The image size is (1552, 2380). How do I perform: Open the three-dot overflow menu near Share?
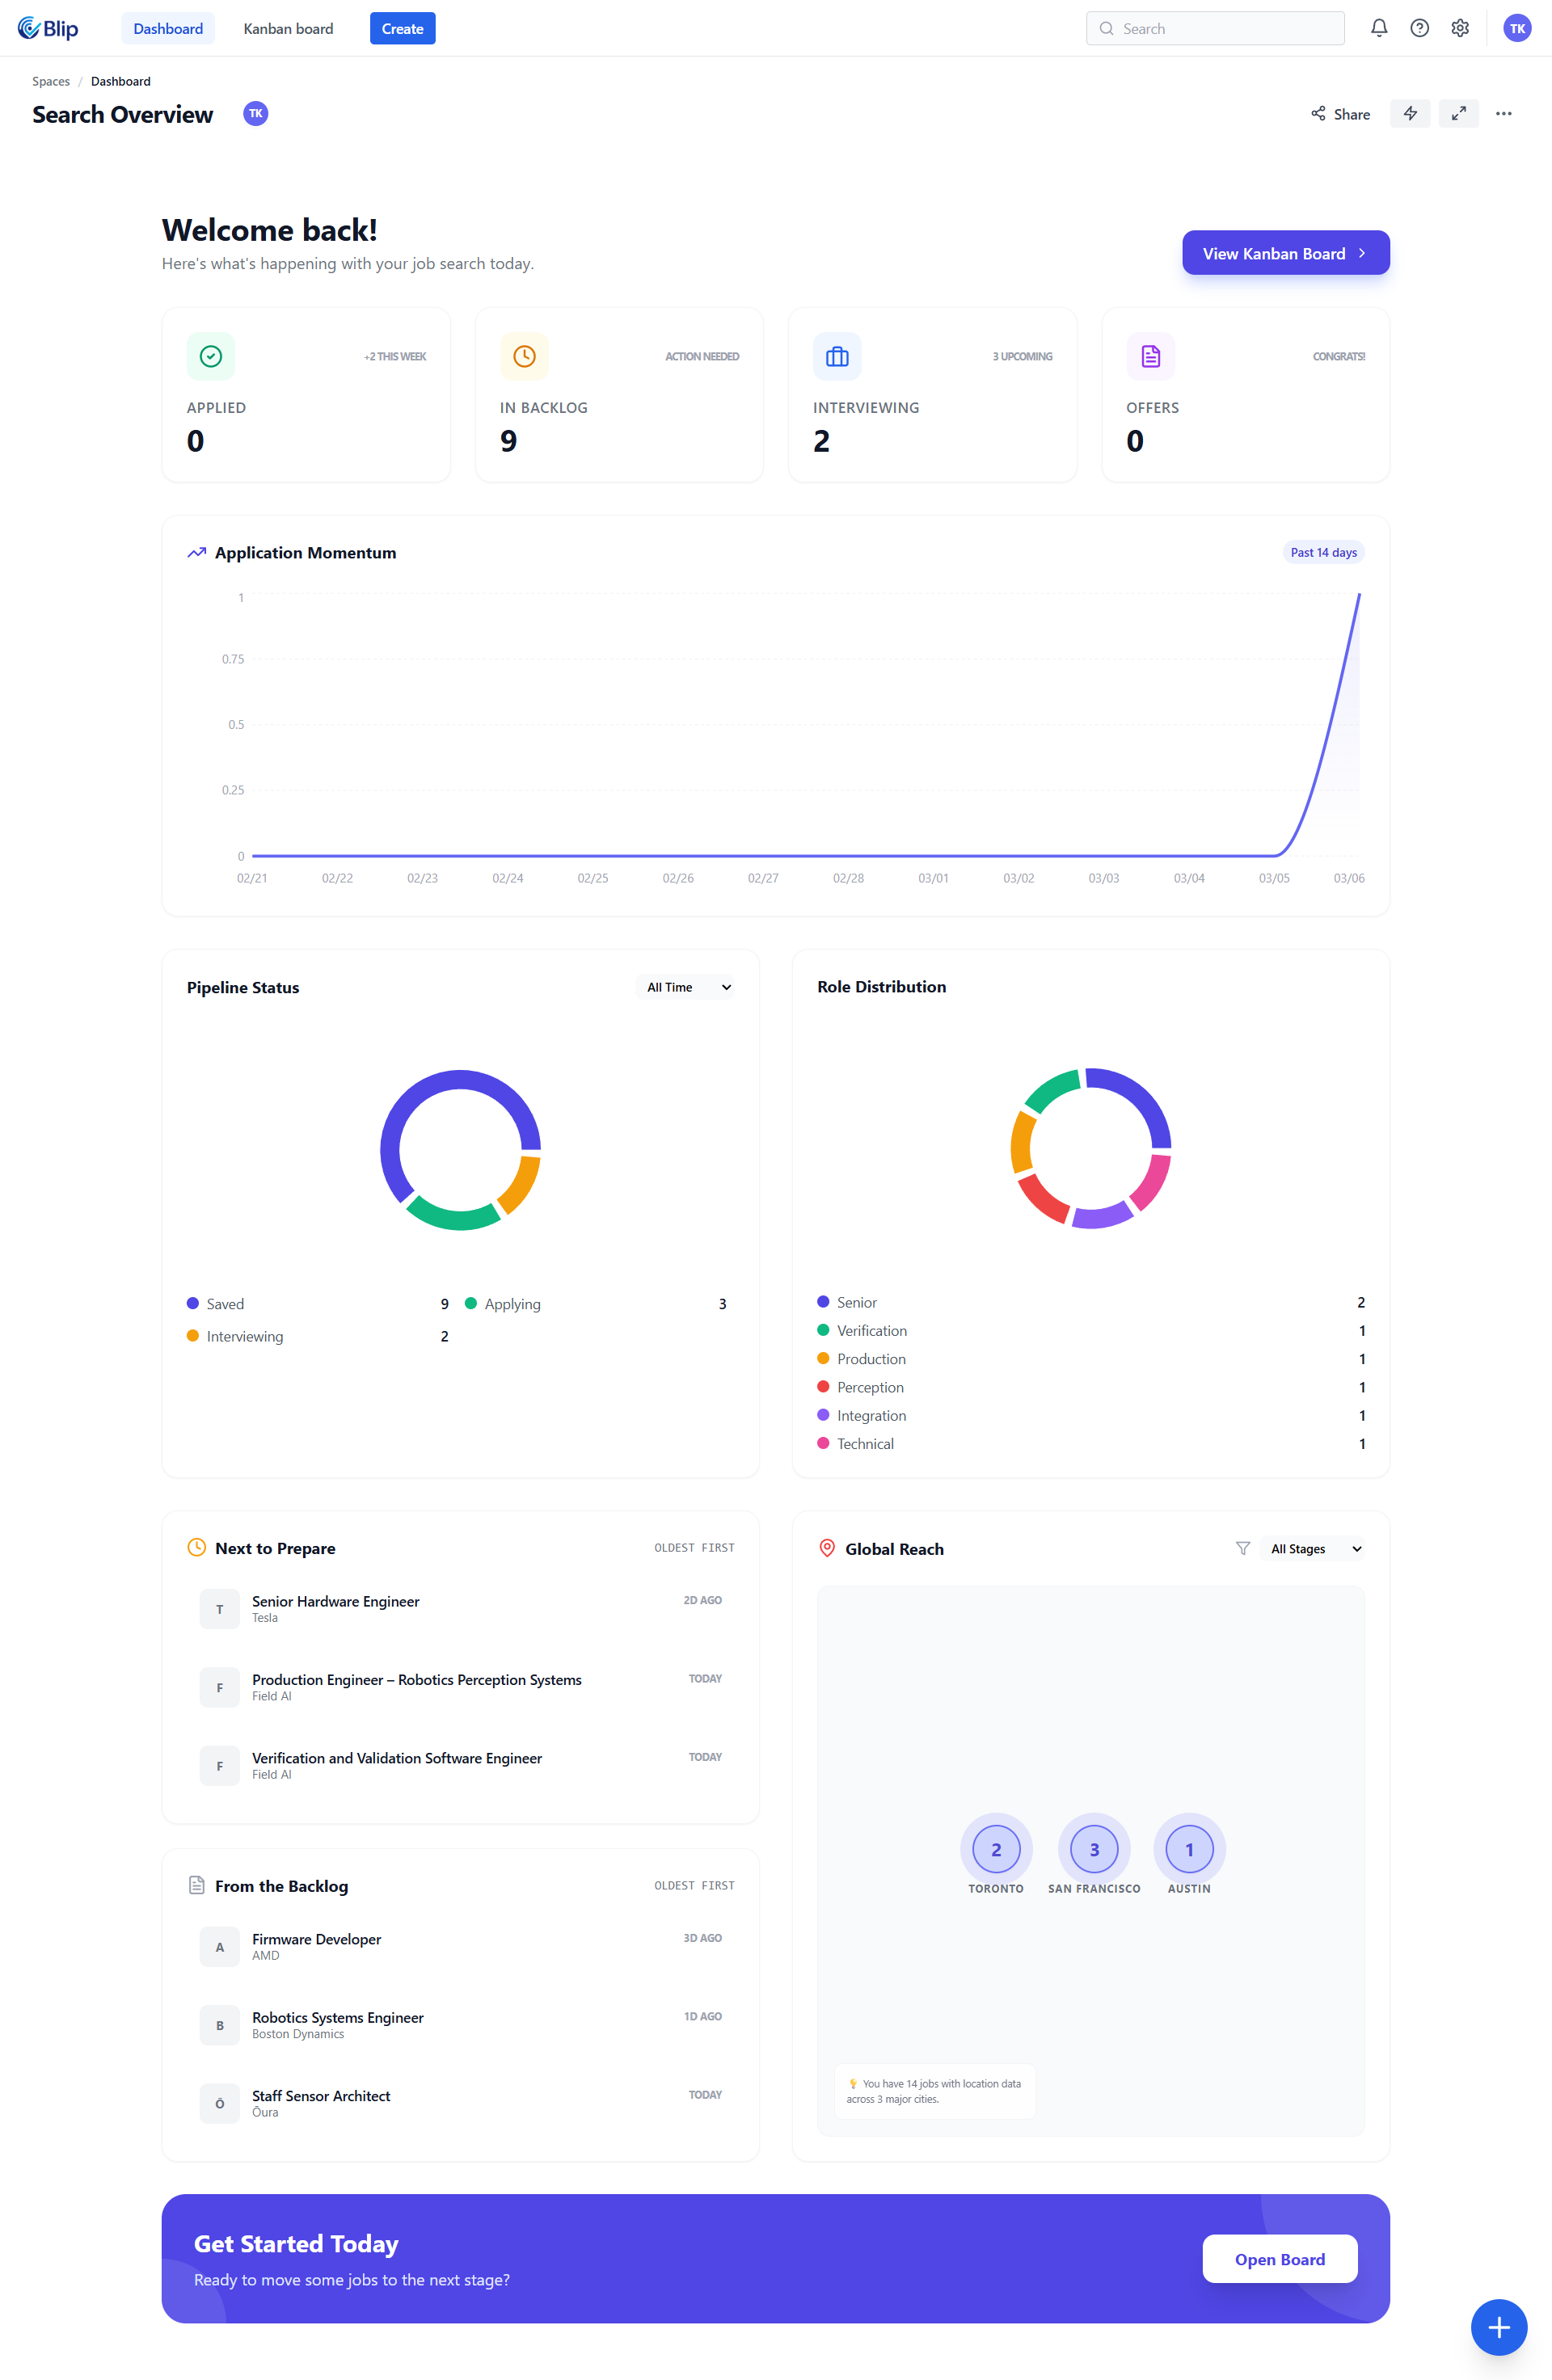pyautogui.click(x=1503, y=113)
